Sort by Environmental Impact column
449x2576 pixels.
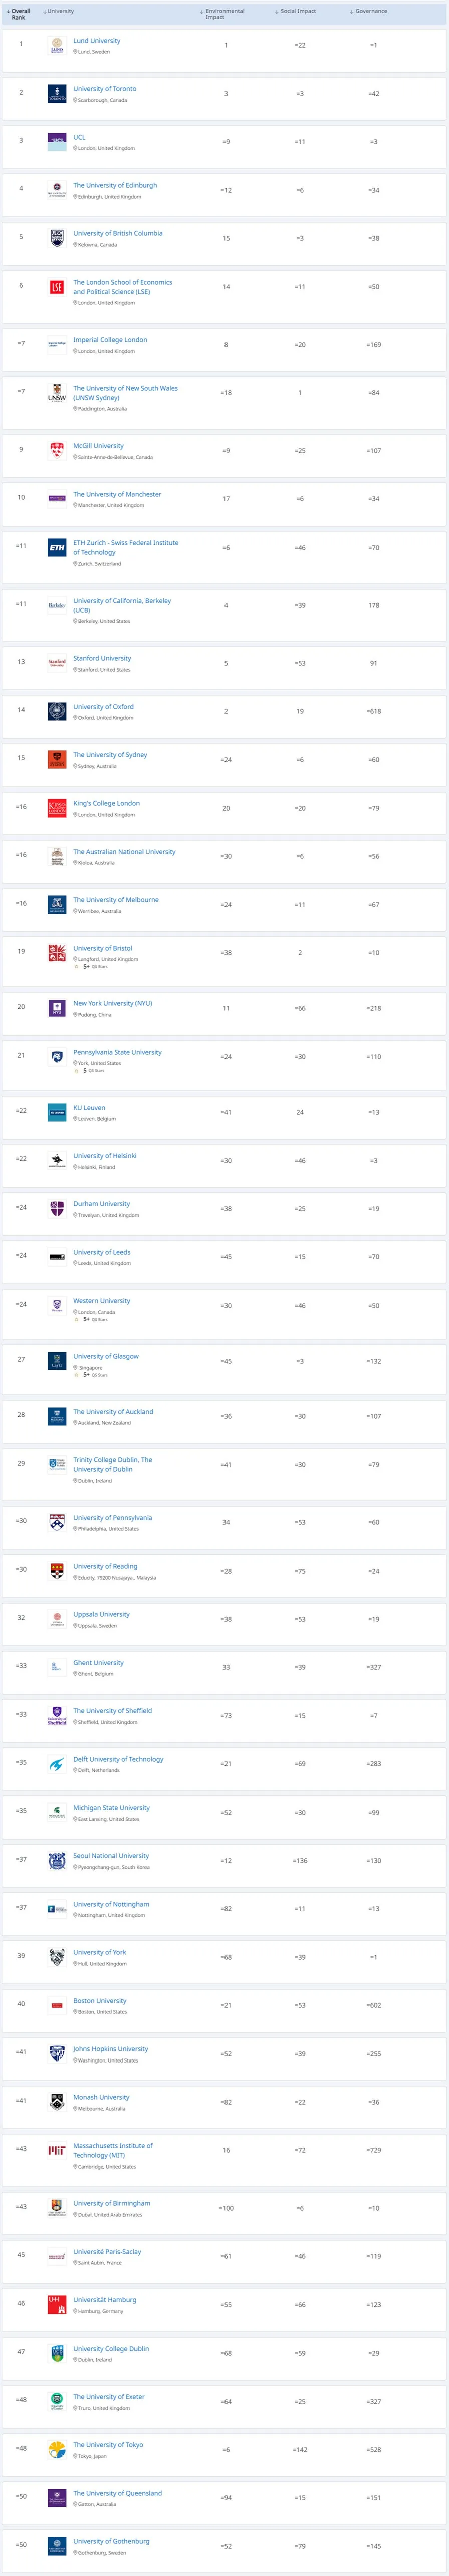pyautogui.click(x=224, y=13)
